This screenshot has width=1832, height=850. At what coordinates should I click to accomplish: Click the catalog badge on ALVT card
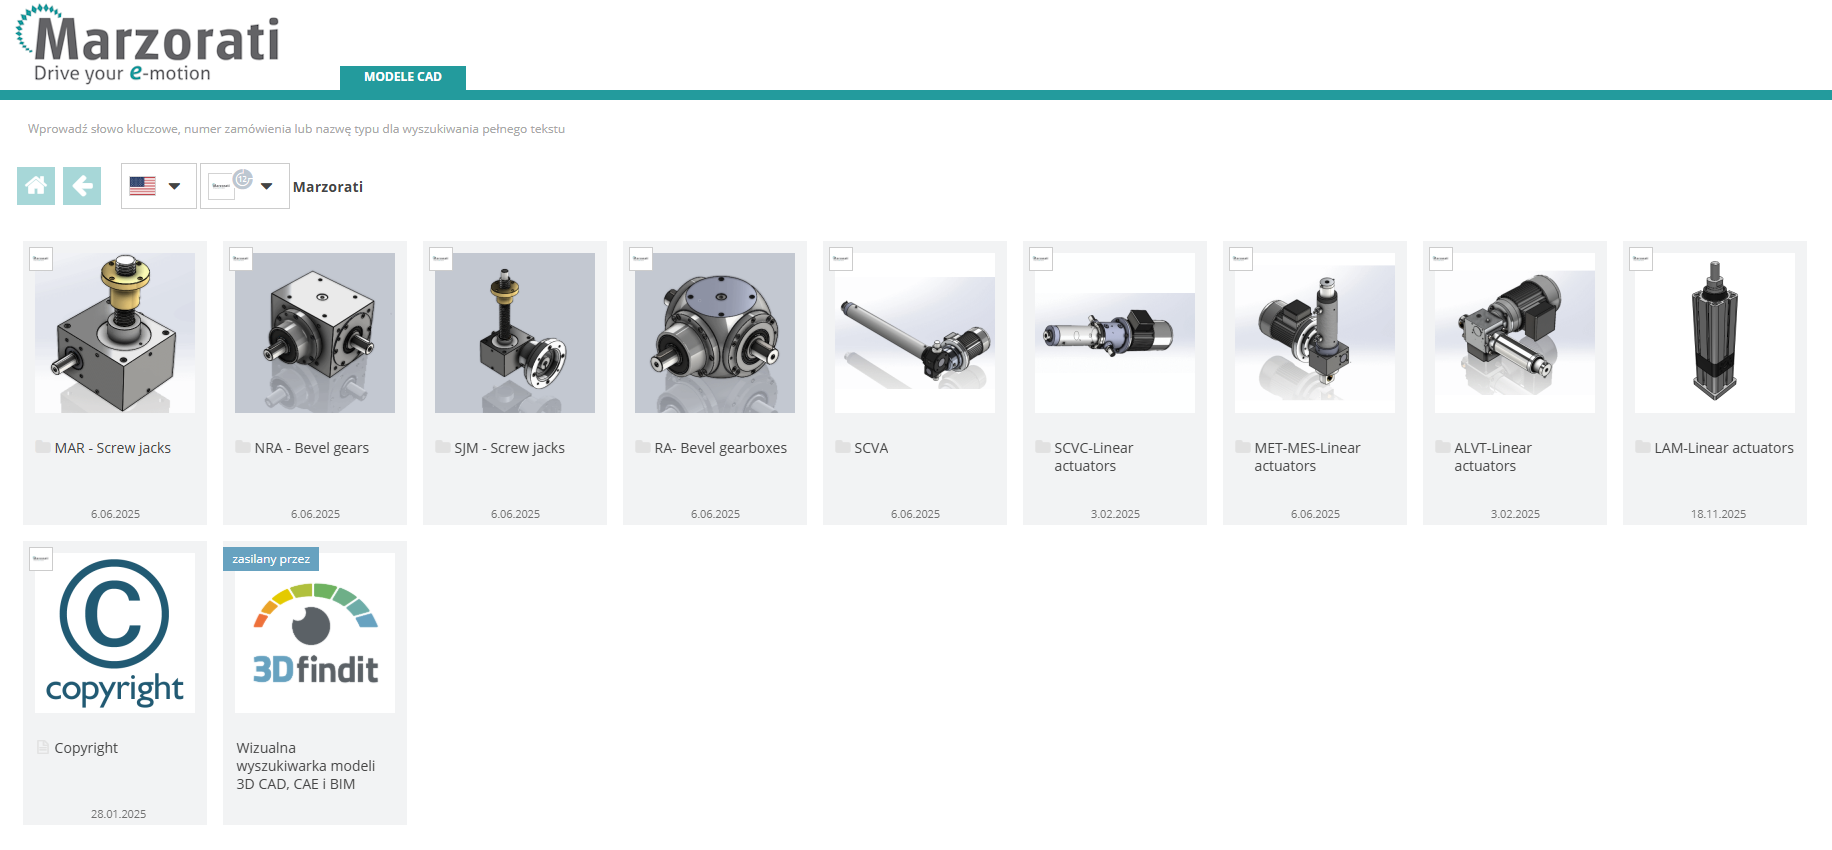(1441, 259)
